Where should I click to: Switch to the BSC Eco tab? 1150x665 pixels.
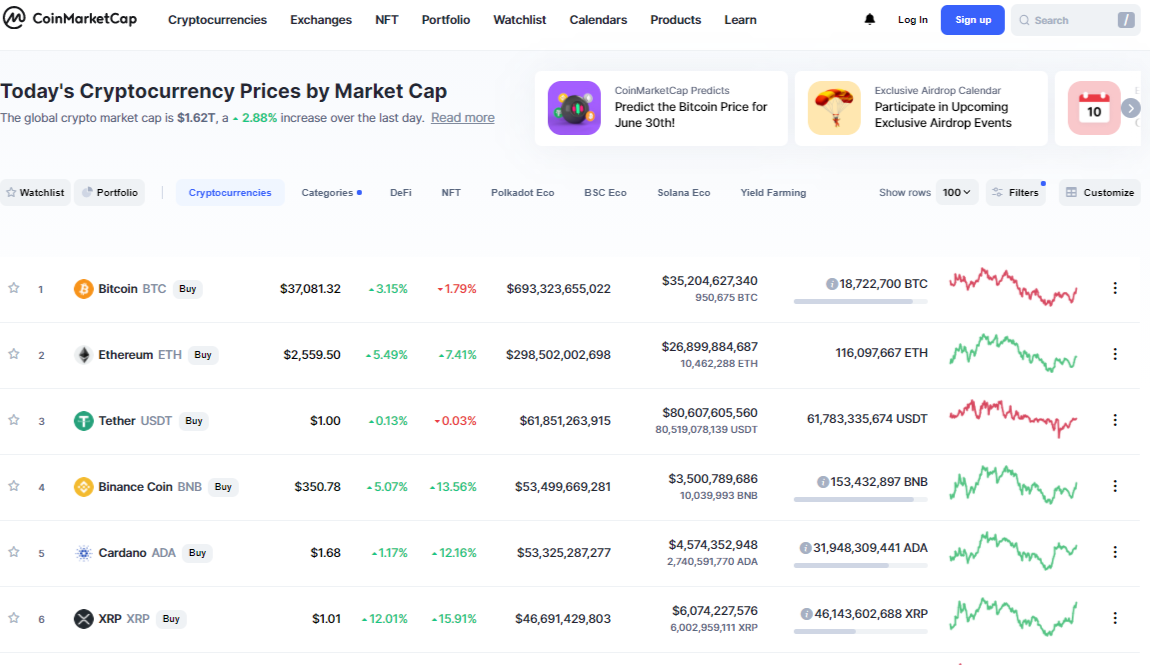(x=605, y=192)
